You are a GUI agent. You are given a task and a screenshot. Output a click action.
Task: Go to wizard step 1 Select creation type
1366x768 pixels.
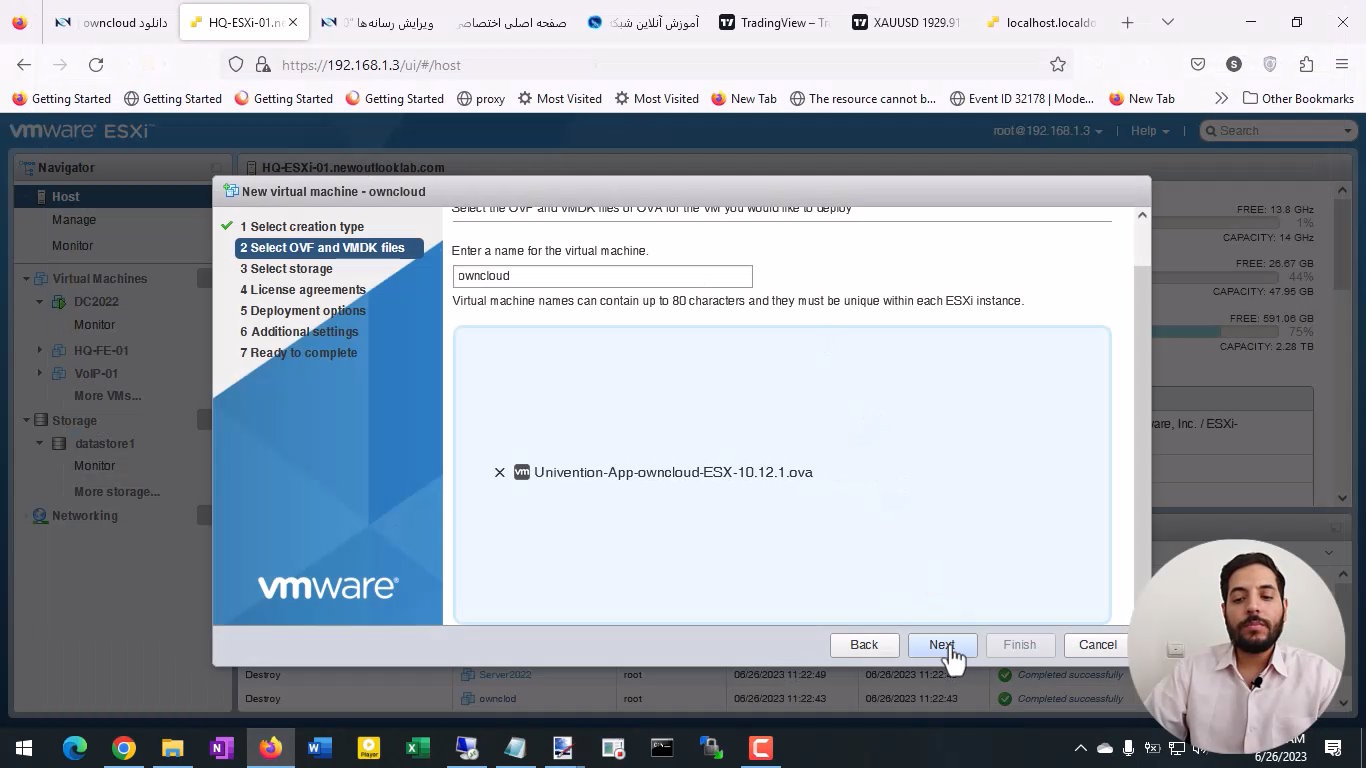point(301,227)
